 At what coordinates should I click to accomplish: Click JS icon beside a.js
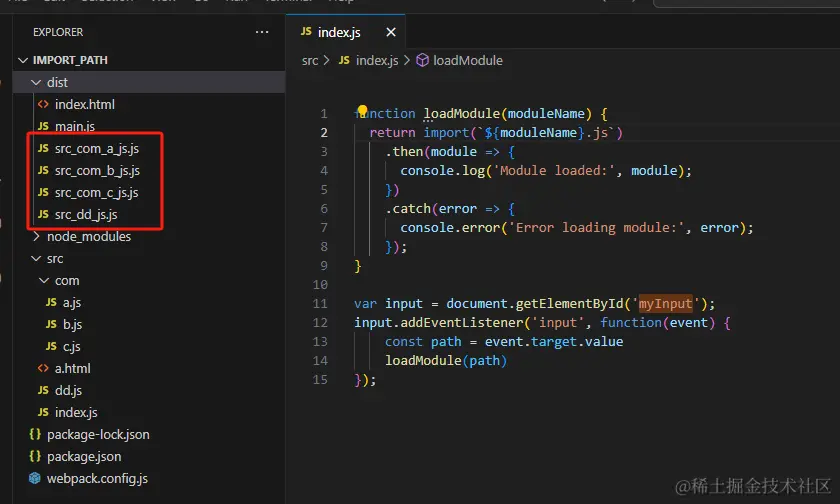pos(51,302)
